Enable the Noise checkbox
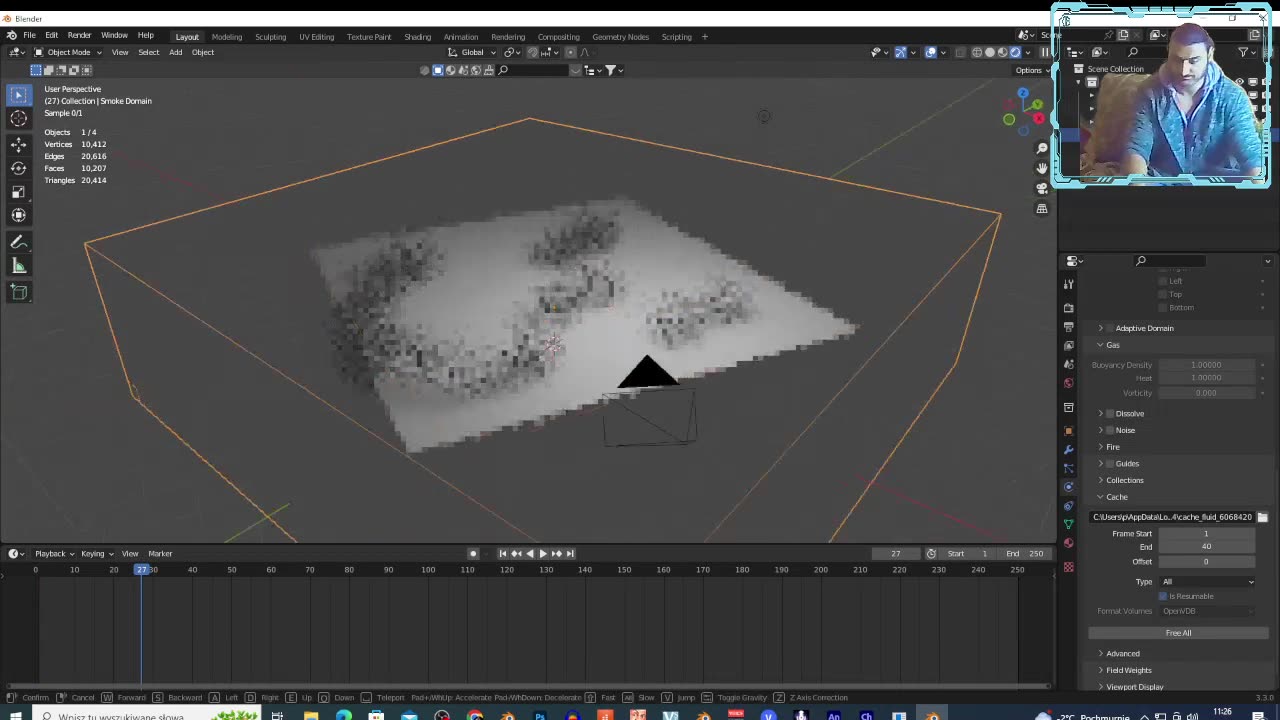 (1109, 430)
